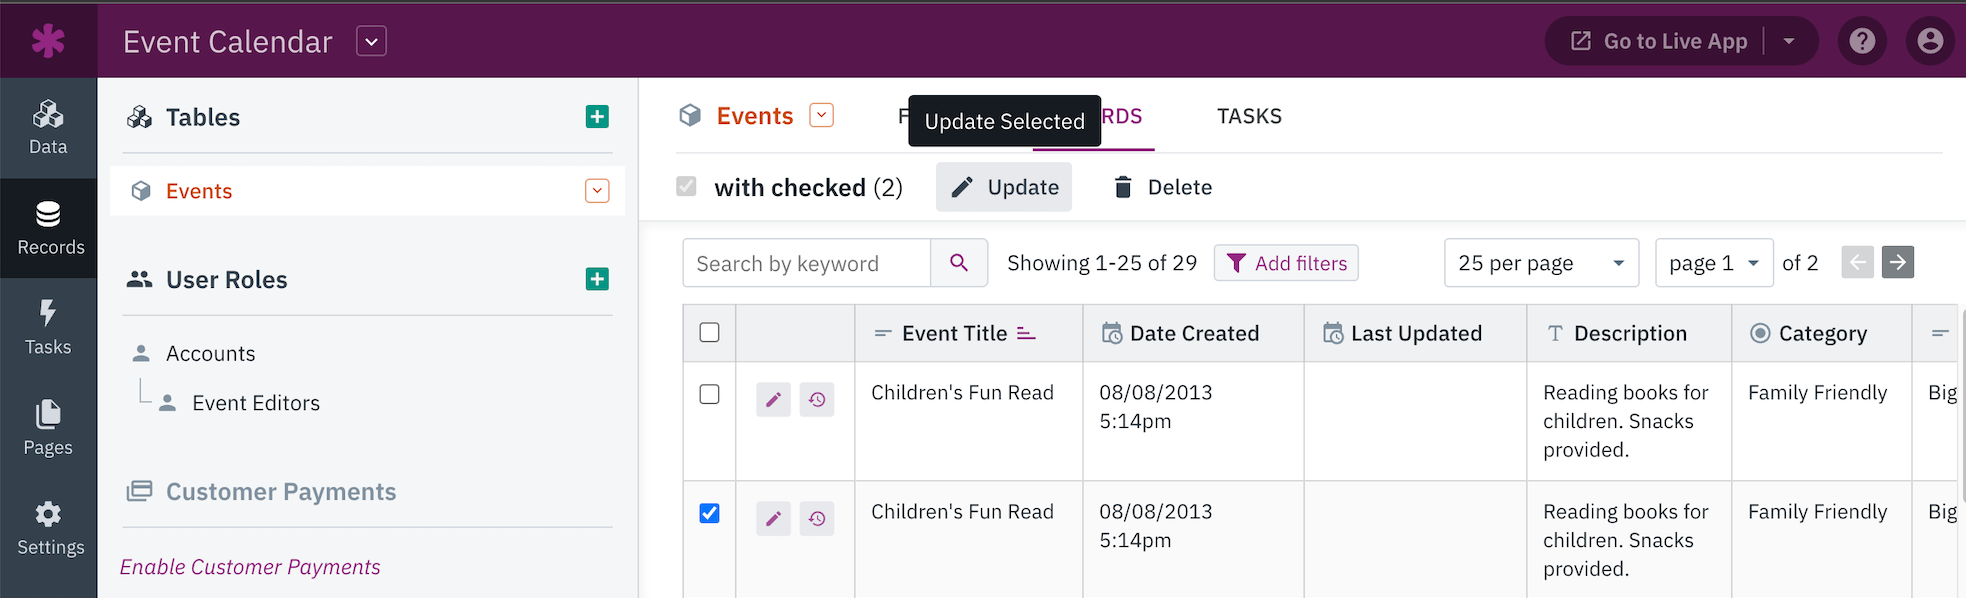Click the Enable Customer Payments link

tap(250, 567)
